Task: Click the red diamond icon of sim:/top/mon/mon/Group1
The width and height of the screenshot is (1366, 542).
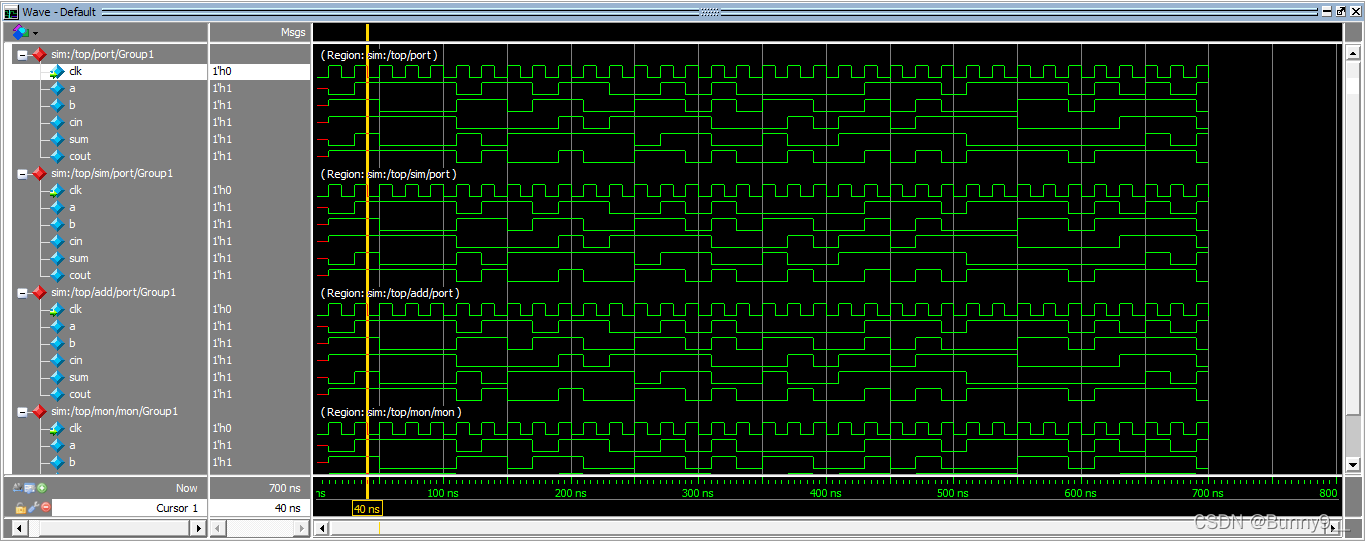Action: 39,411
